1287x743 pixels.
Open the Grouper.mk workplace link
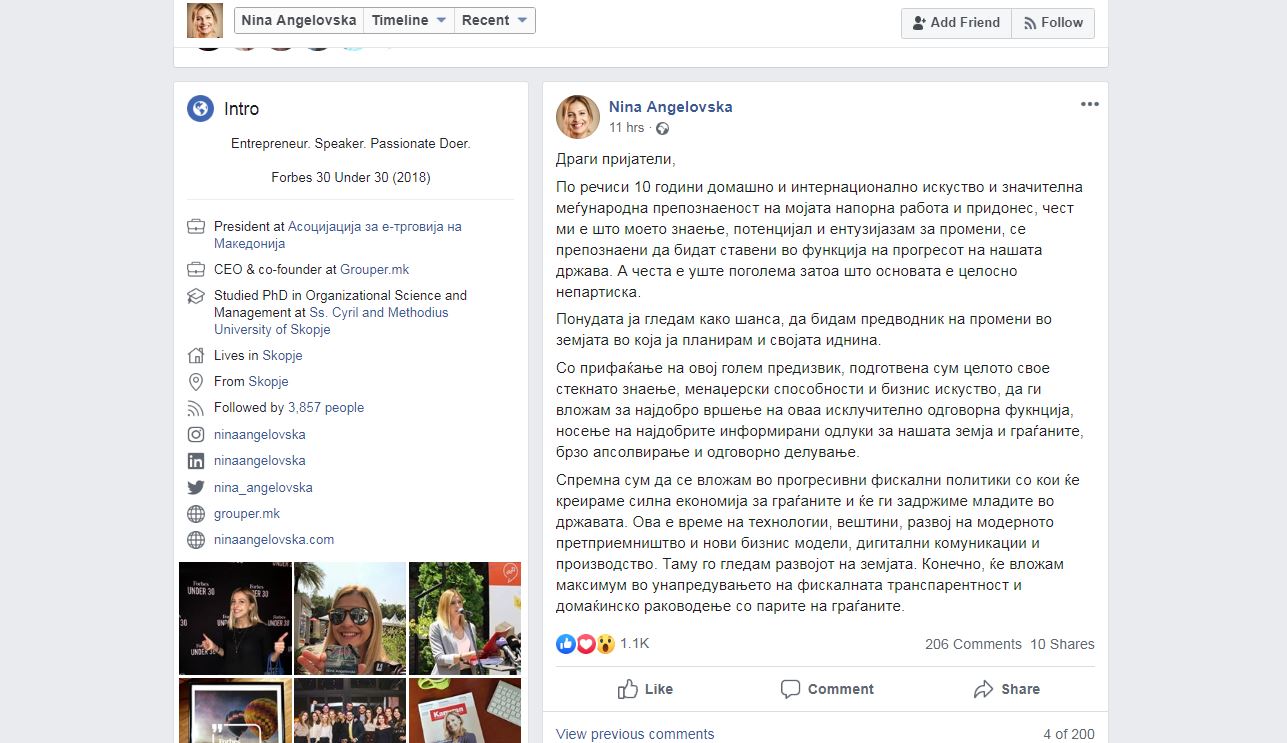(374, 269)
